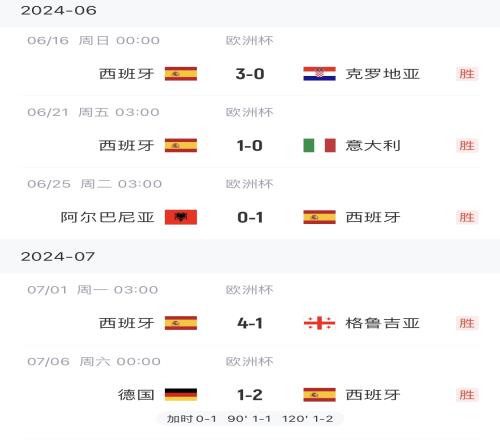This screenshot has height=440, width=500.
Task: Click the Italy flag icon
Action: pos(319,145)
